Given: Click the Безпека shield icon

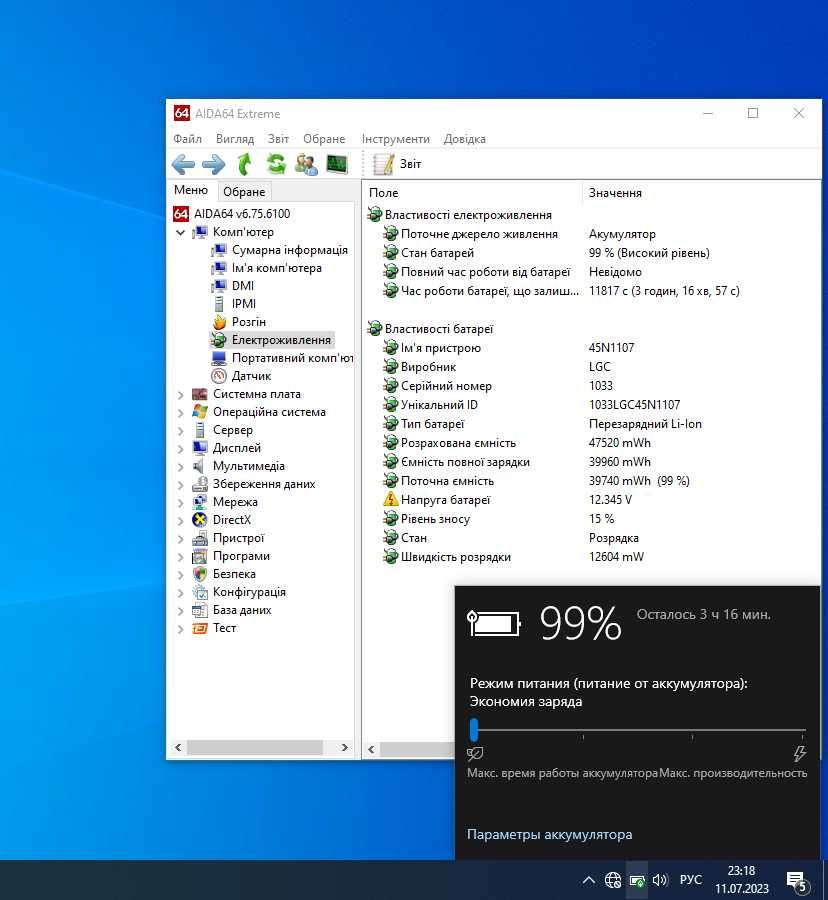Looking at the screenshot, I should pos(200,575).
